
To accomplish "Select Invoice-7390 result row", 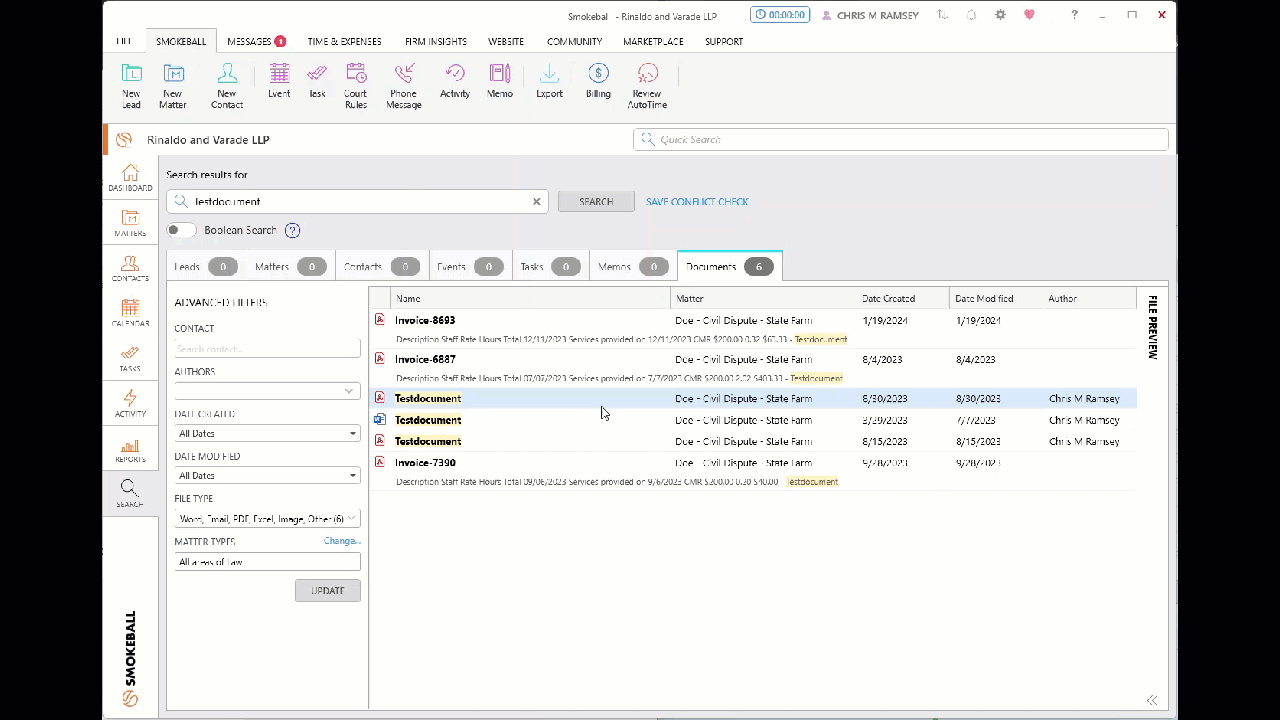I will click(x=753, y=471).
